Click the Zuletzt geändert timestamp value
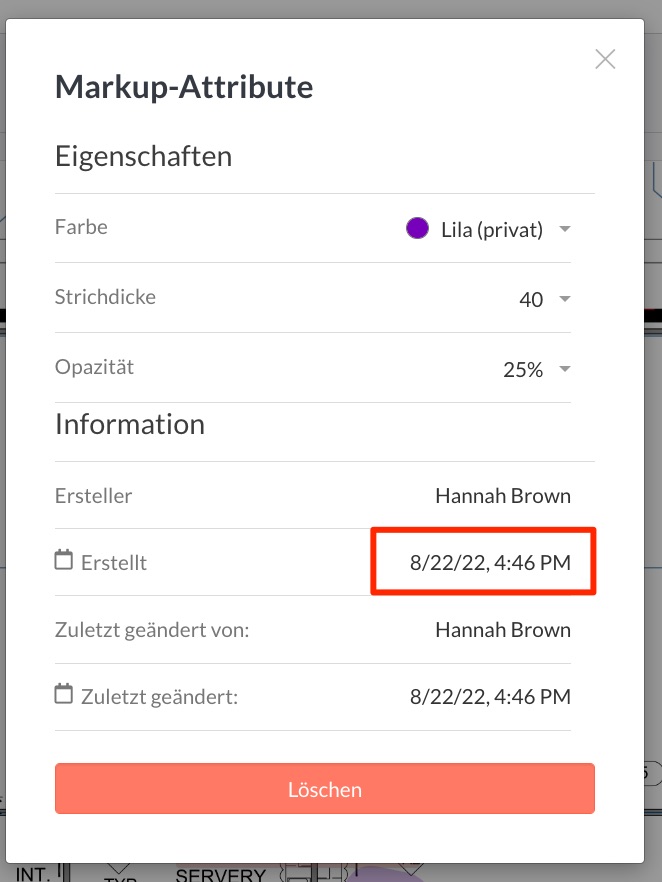 coord(490,696)
